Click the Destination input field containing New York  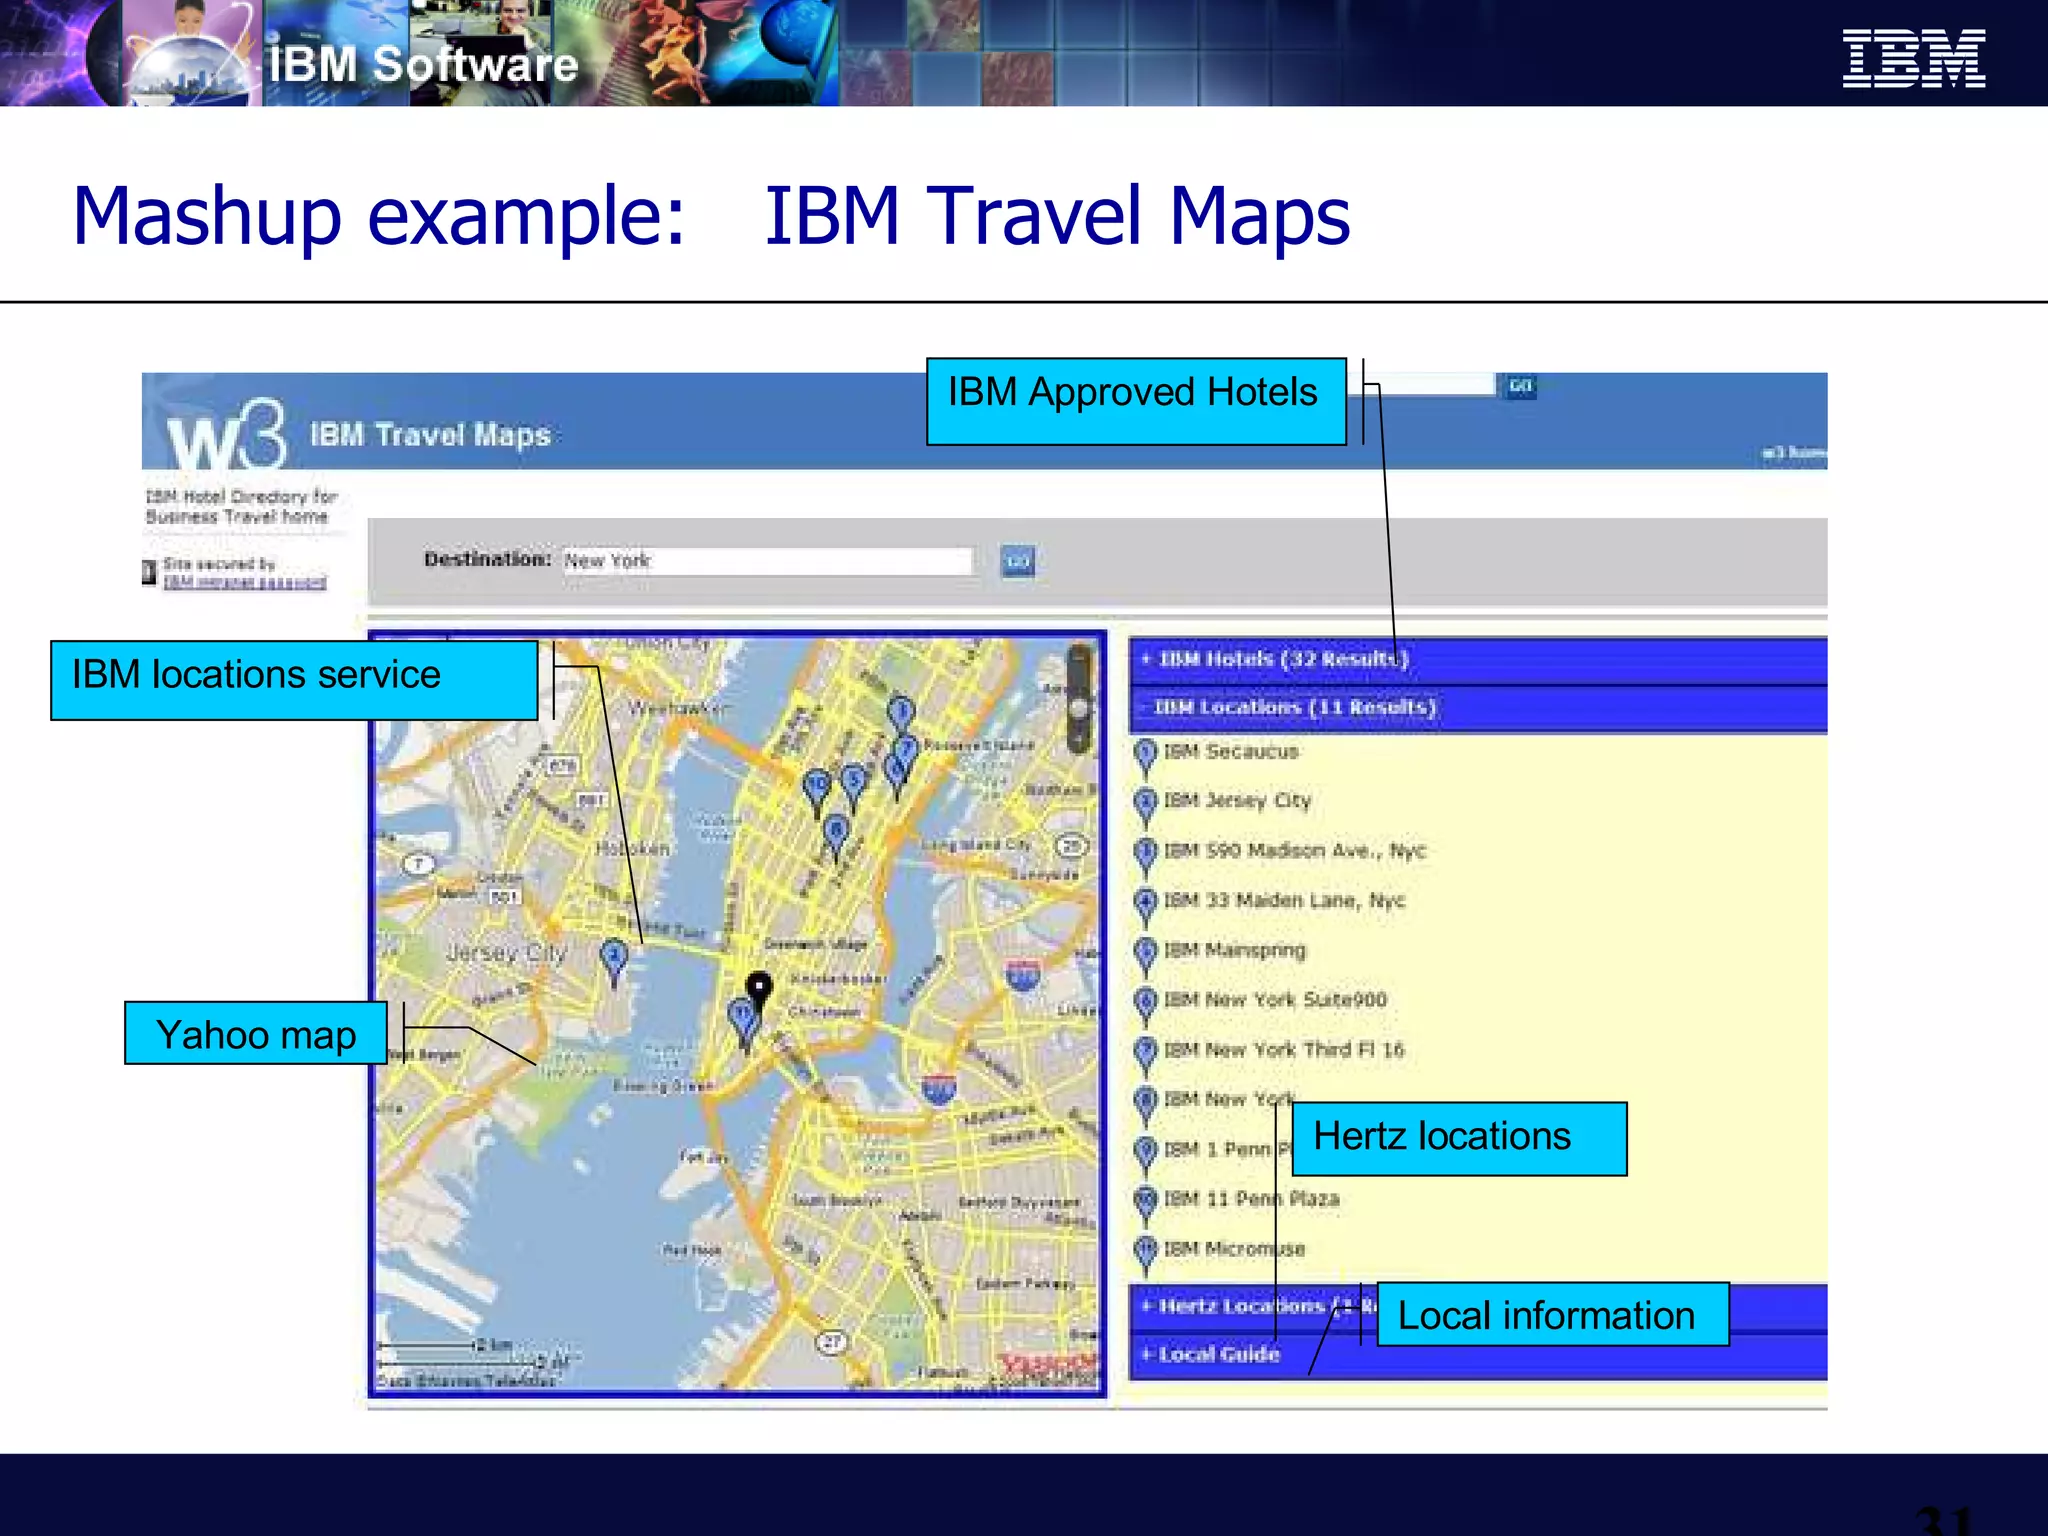click(767, 560)
